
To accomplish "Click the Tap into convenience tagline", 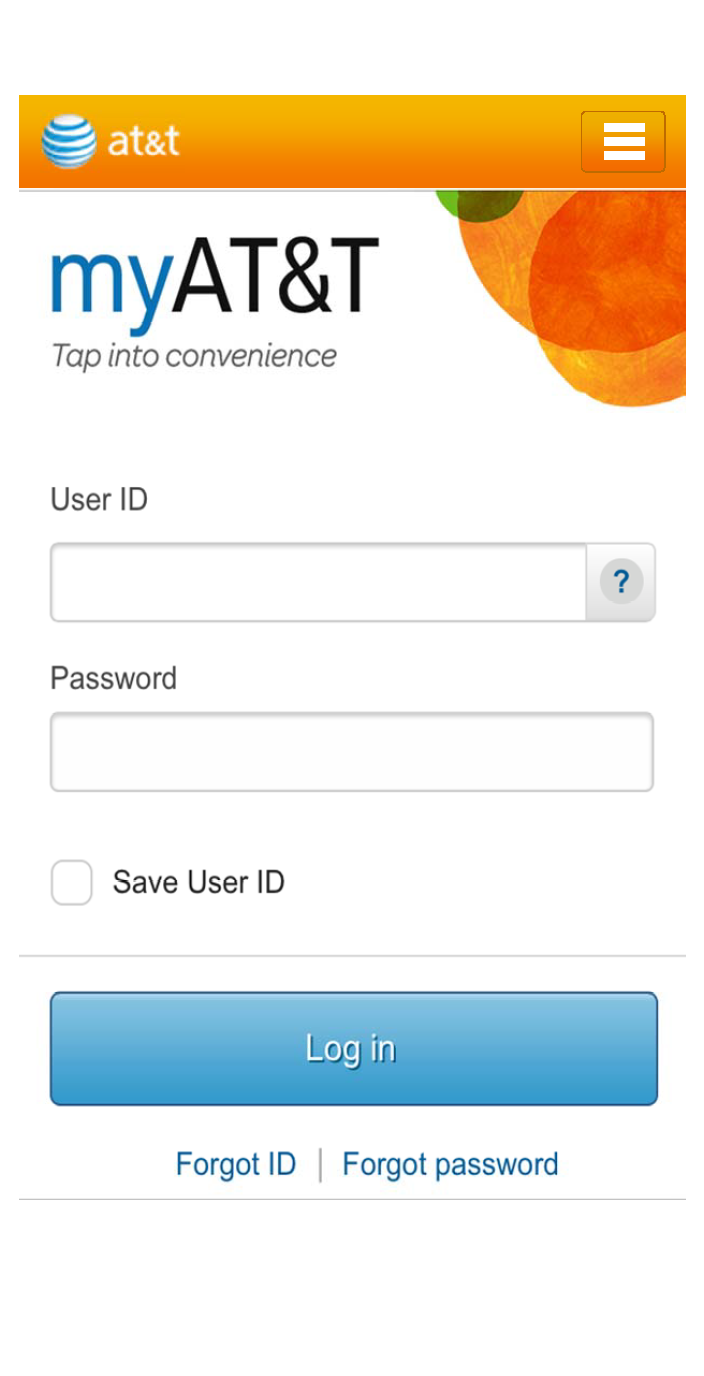I will [194, 356].
